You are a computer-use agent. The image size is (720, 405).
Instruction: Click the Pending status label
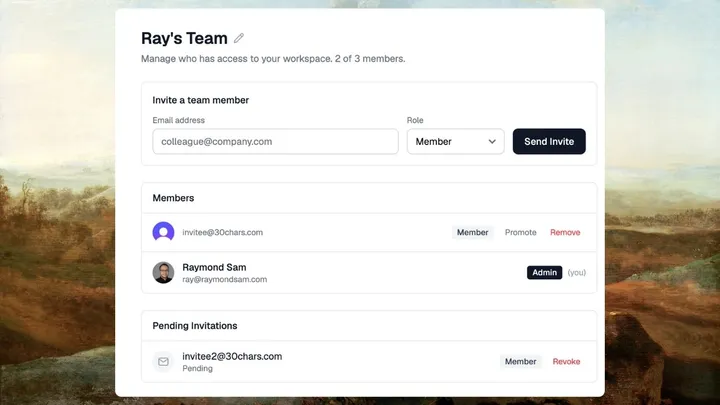[x=197, y=368]
